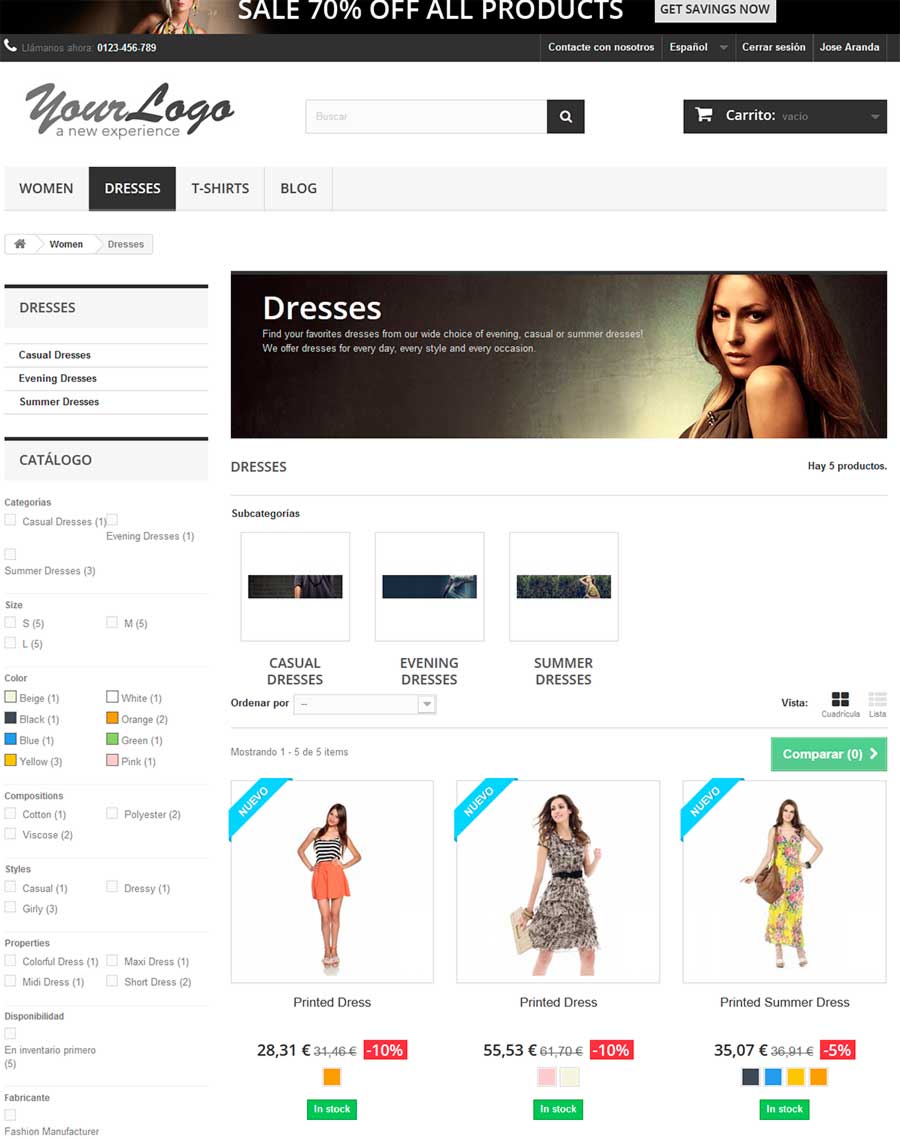The height and width of the screenshot is (1138, 900).
Task: Select the orange swatch under Printed Dress
Action: tap(331, 1076)
